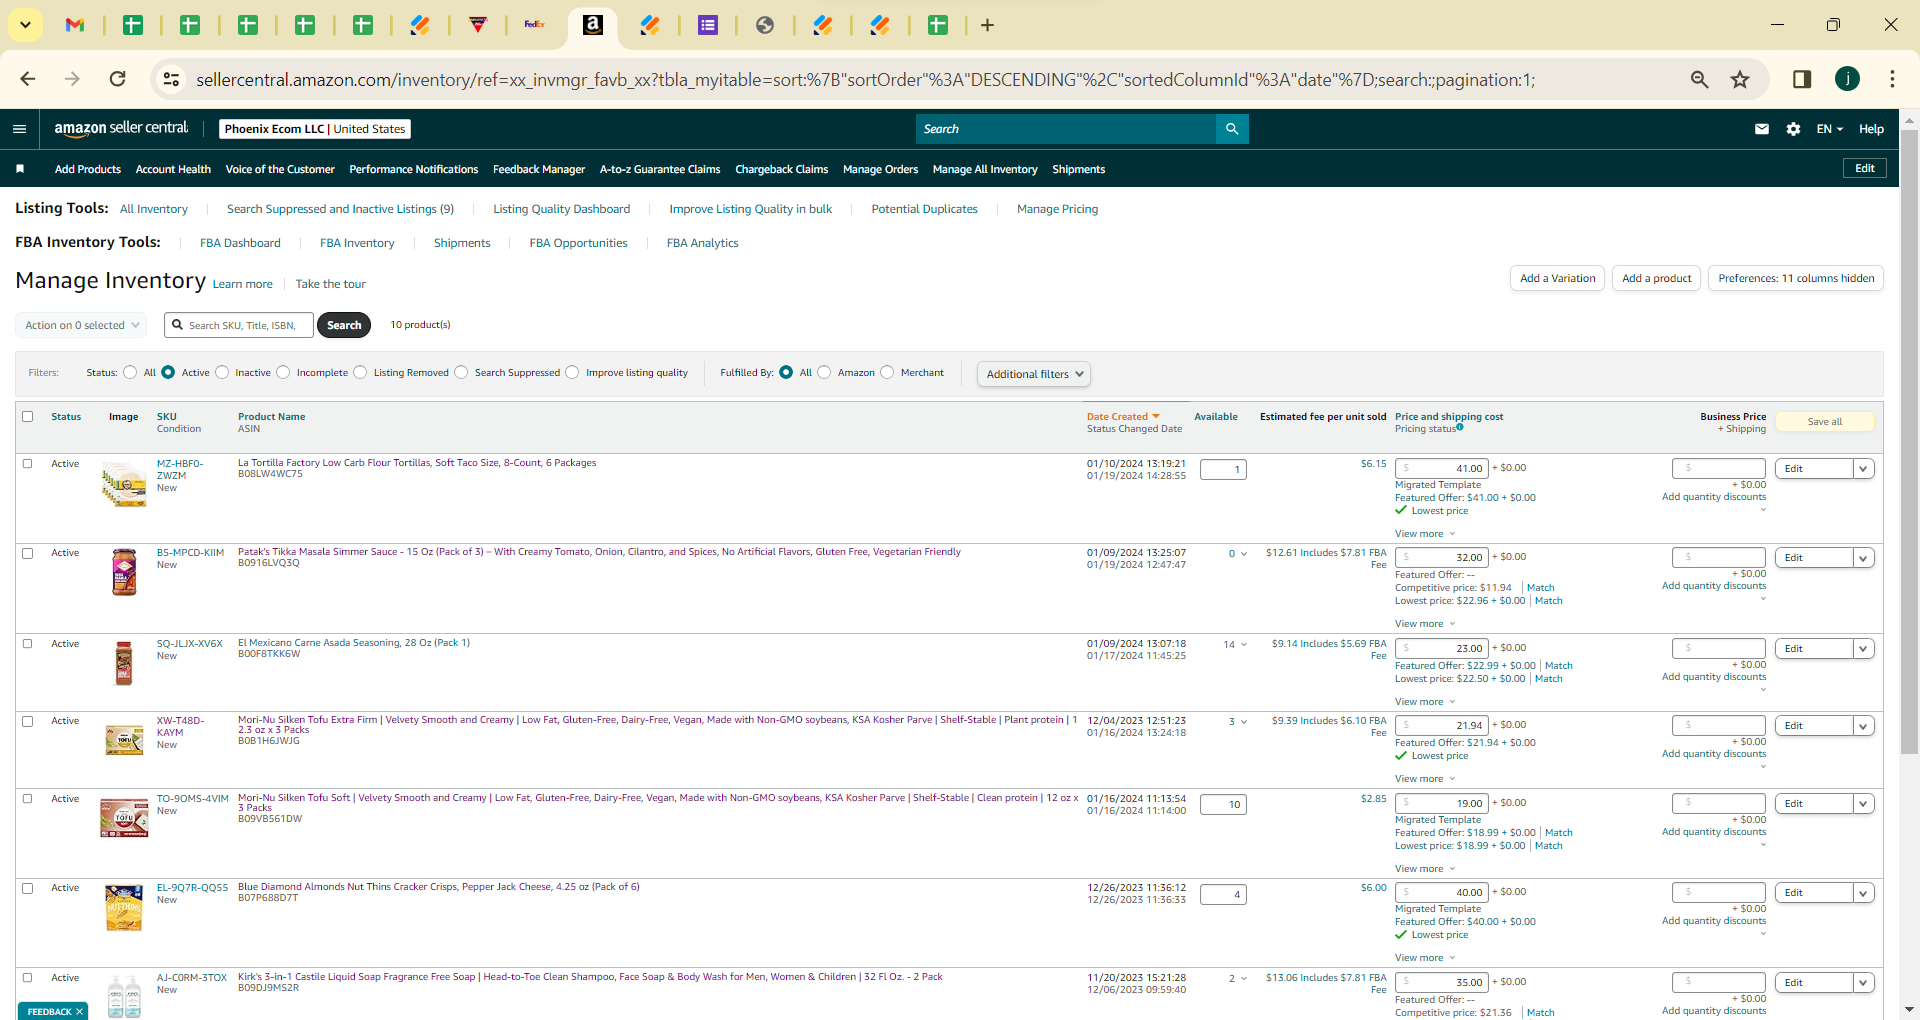The width and height of the screenshot is (1920, 1020).
Task: Choose the Incomplete status radio button
Action: 283,373
